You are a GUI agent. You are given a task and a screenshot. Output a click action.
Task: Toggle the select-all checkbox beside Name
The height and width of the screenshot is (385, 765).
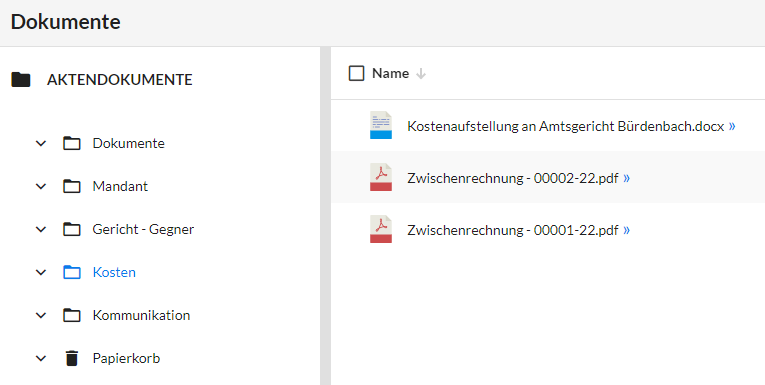[x=356, y=73]
